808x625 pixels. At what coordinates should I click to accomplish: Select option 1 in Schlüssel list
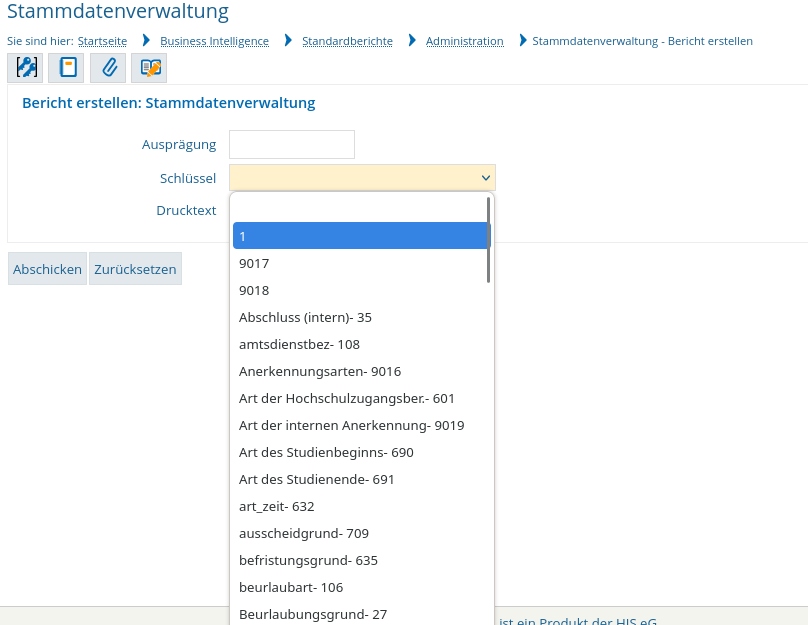coord(361,236)
